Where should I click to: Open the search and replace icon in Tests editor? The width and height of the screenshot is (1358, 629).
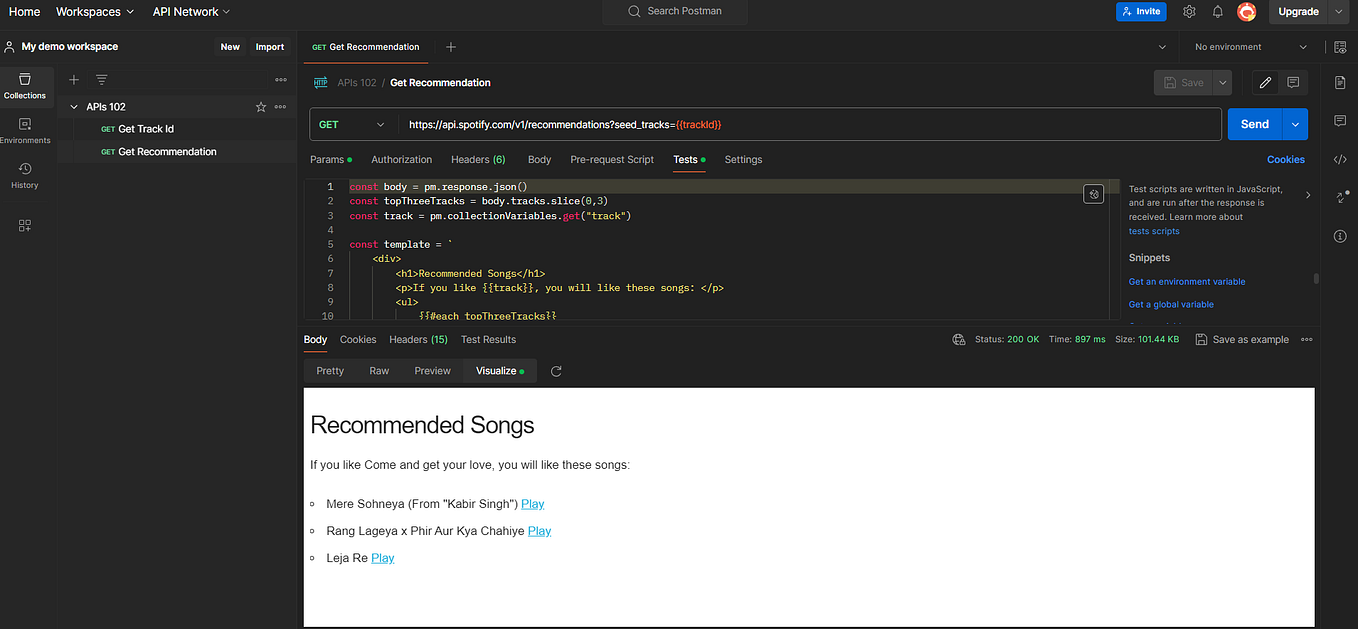(1093, 194)
